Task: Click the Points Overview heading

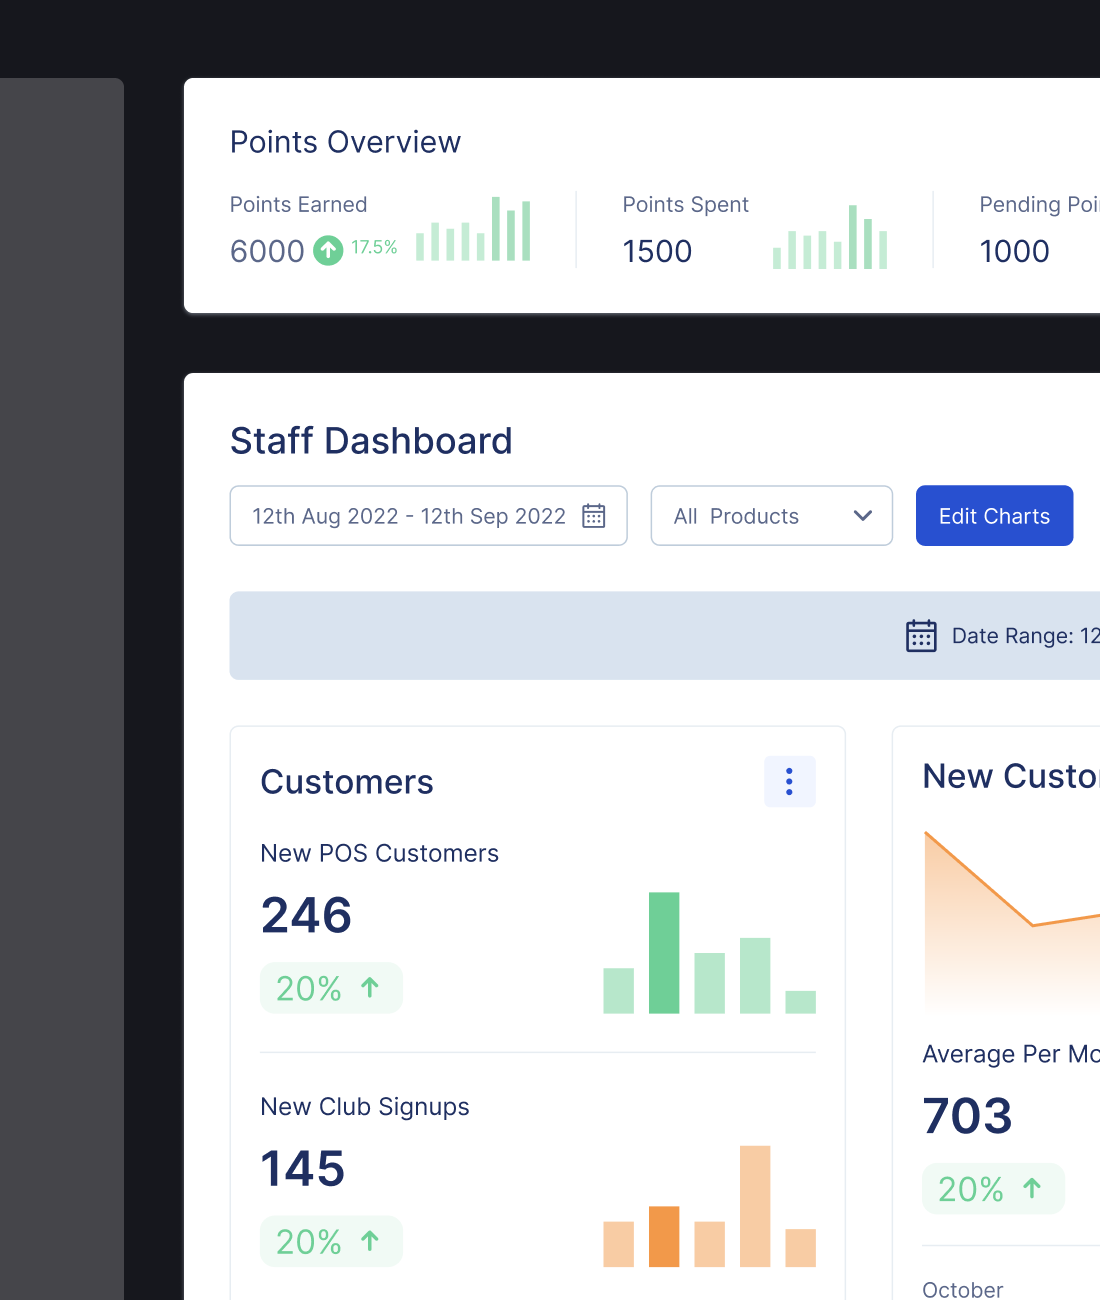Action: 345,142
